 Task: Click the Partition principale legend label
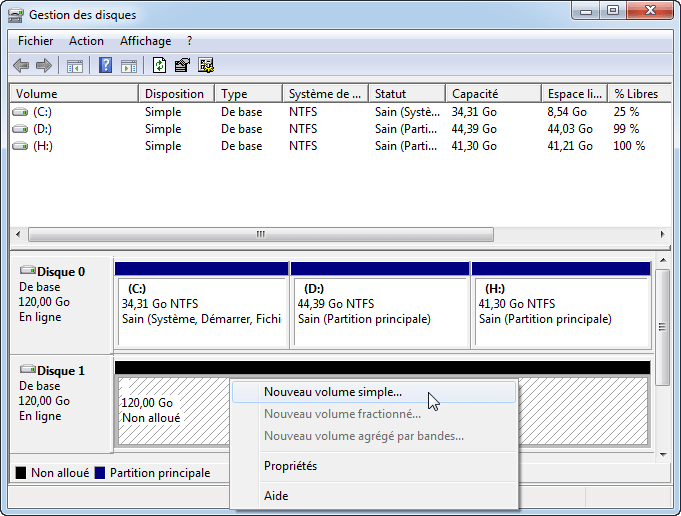(160, 473)
